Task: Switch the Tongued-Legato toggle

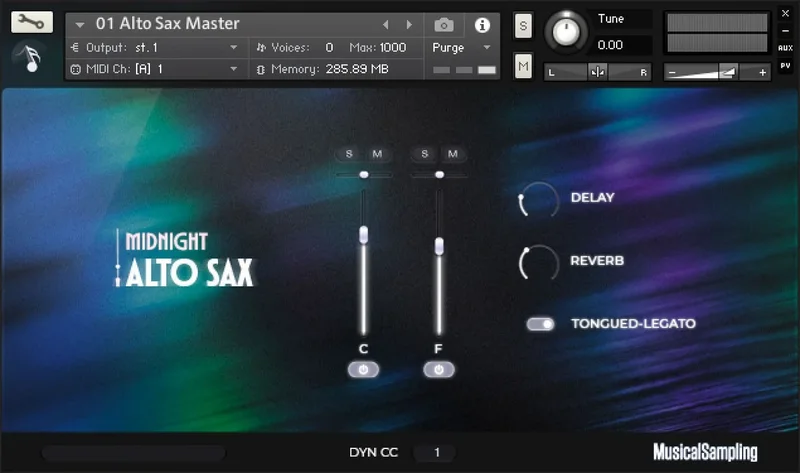Action: coord(540,324)
